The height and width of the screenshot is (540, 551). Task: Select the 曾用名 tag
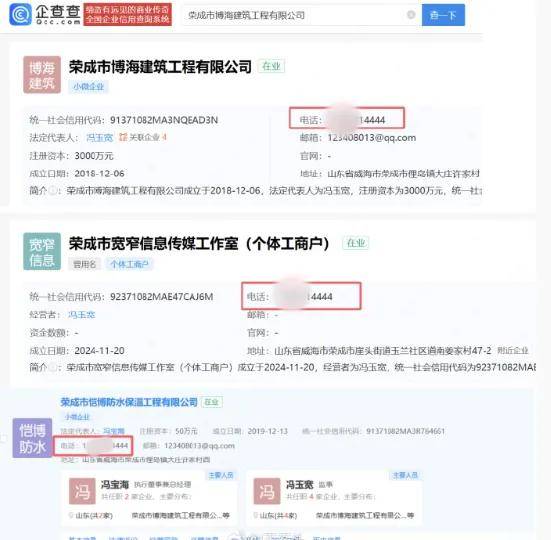(x=84, y=264)
